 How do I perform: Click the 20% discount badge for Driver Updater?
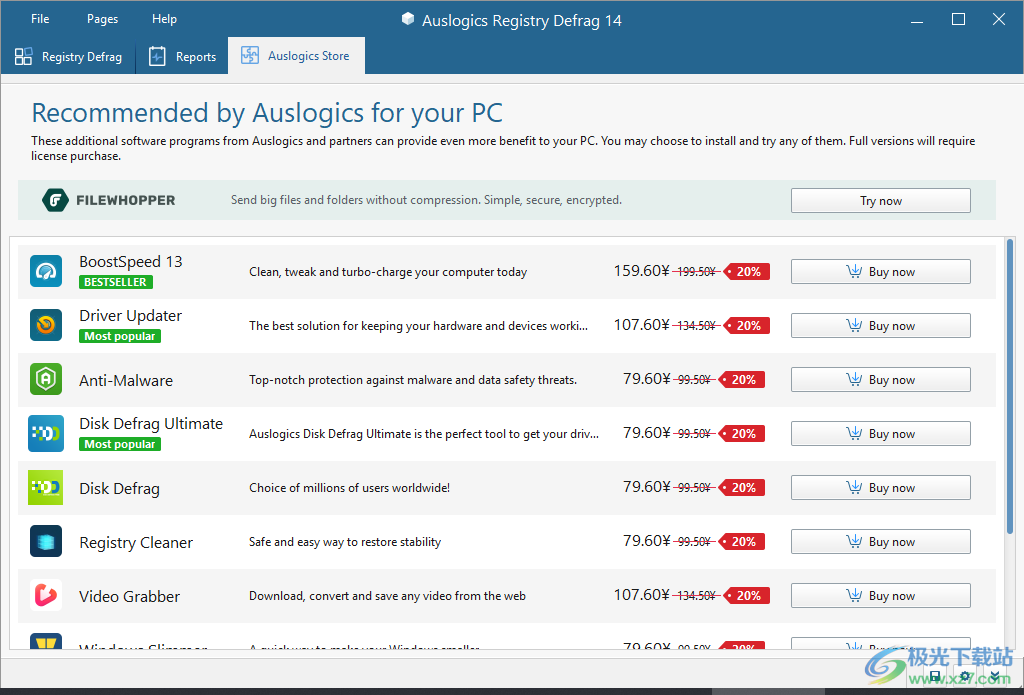[746, 325]
